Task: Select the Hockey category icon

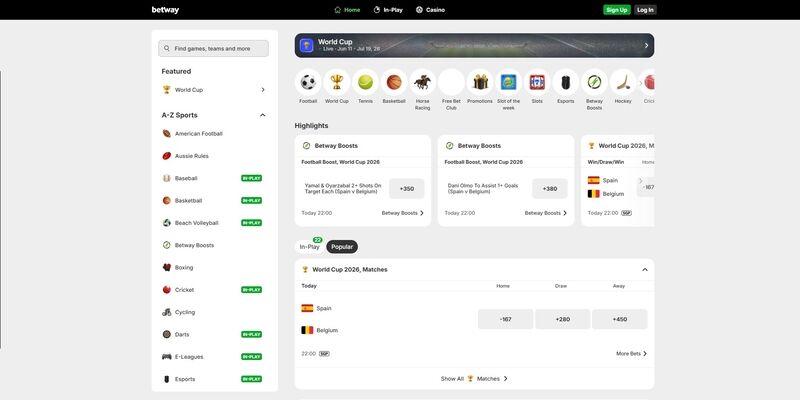Action: tap(623, 82)
